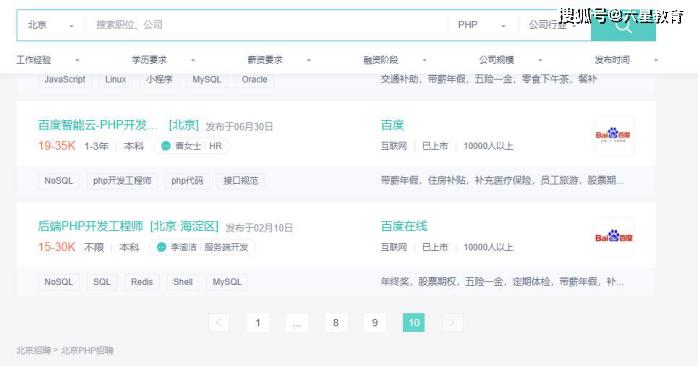Image resolution: width=698 pixels, height=366 pixels.
Task: Select the 接口规范 tag
Action: tap(241, 181)
